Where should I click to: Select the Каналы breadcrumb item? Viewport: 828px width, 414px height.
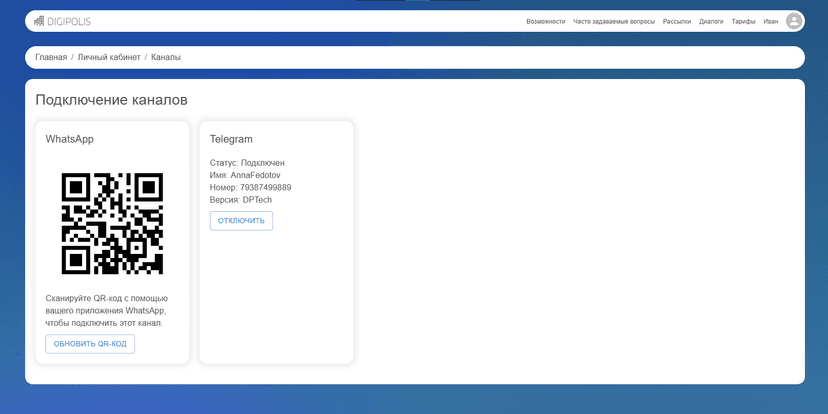pos(166,57)
